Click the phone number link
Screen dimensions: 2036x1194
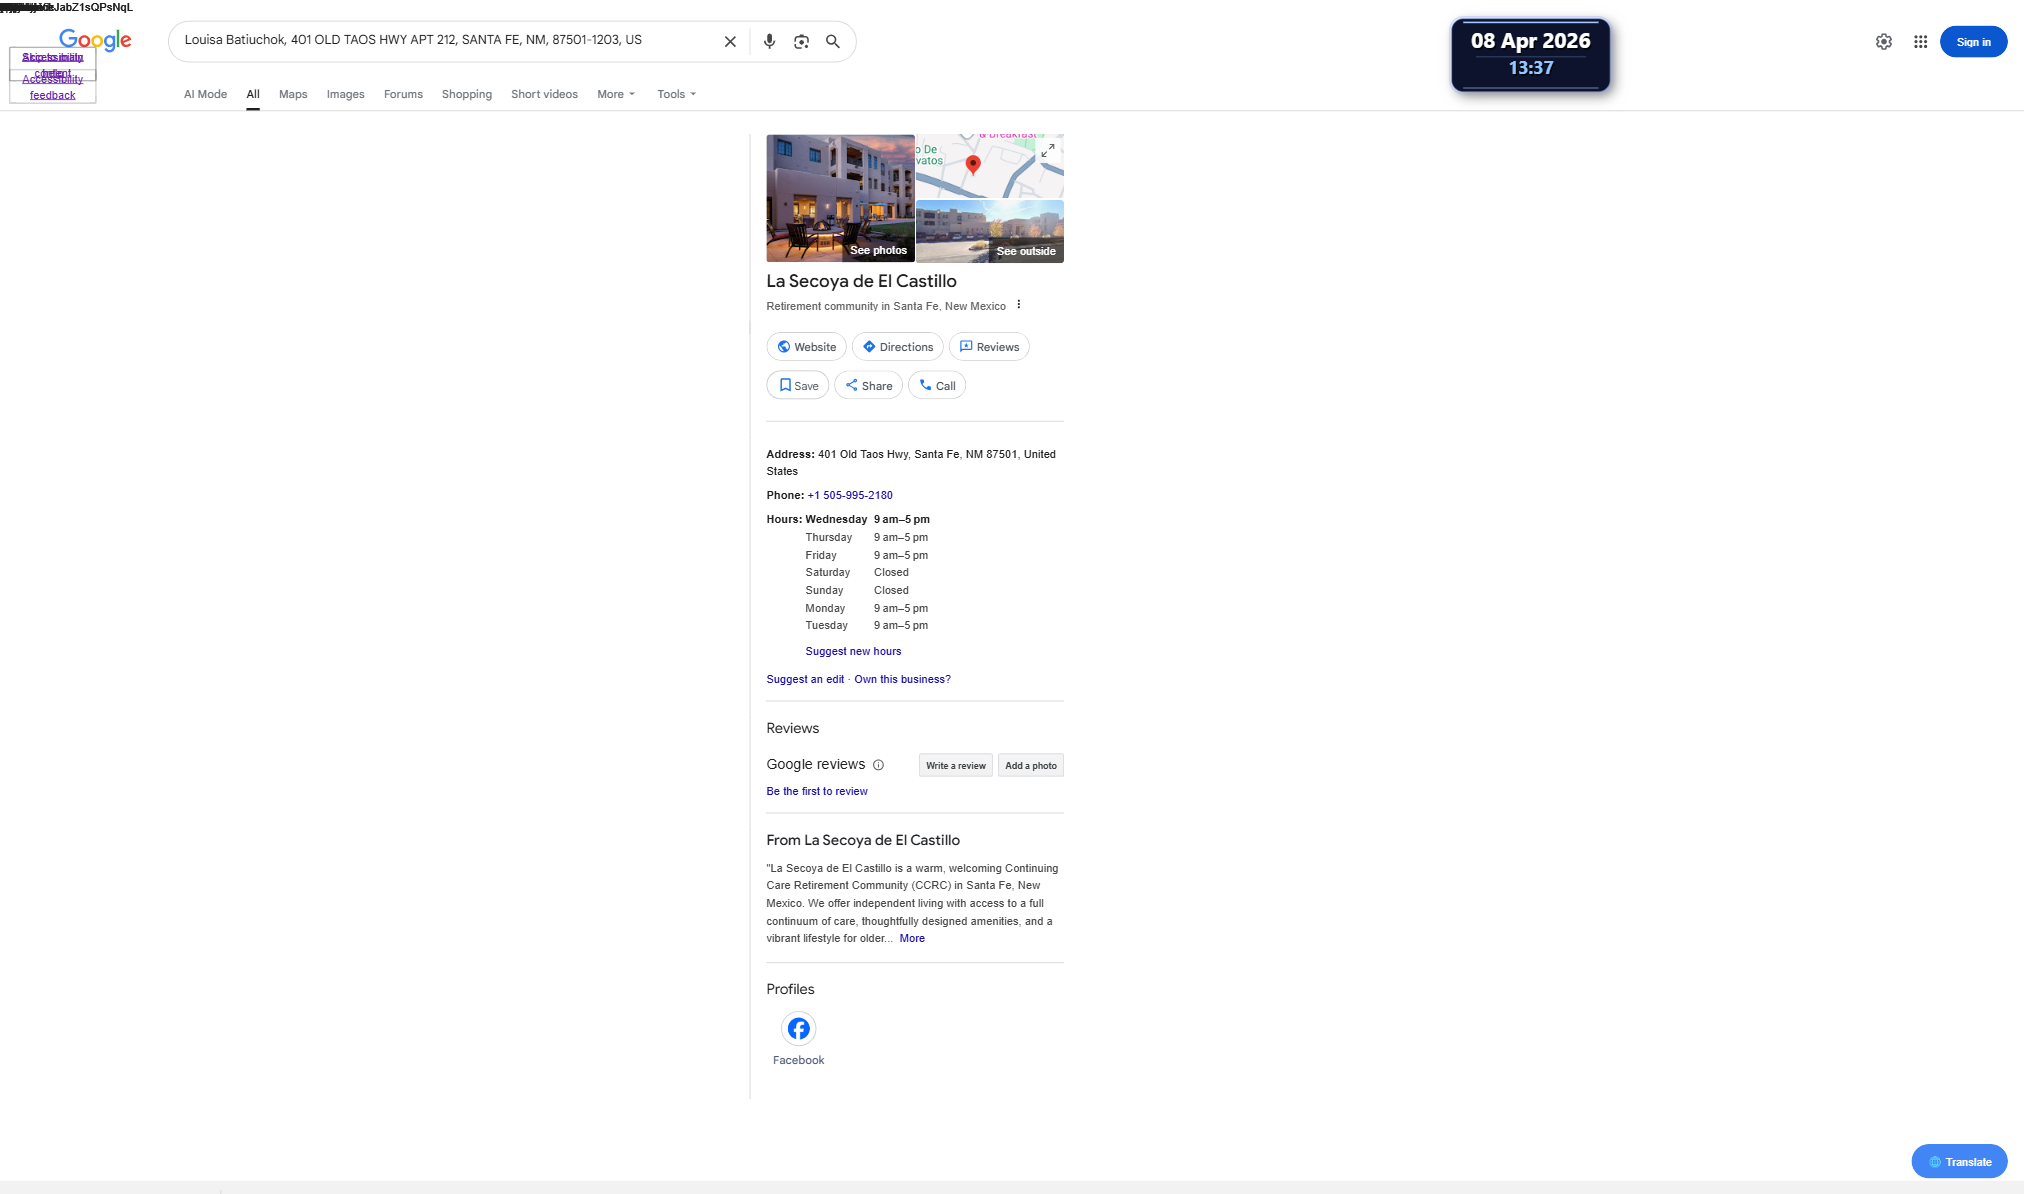click(850, 495)
